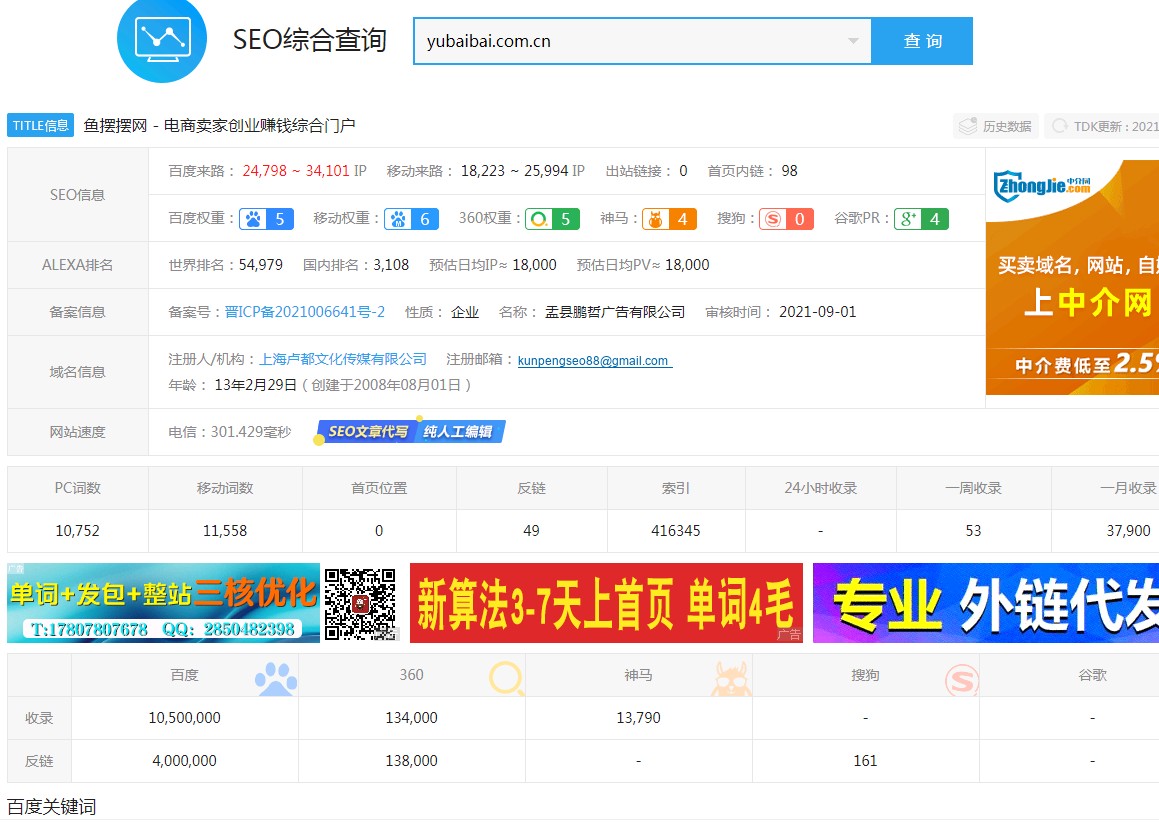Open the 专业外链代发 ad banner
This screenshot has height=837, width=1159.
[986, 603]
